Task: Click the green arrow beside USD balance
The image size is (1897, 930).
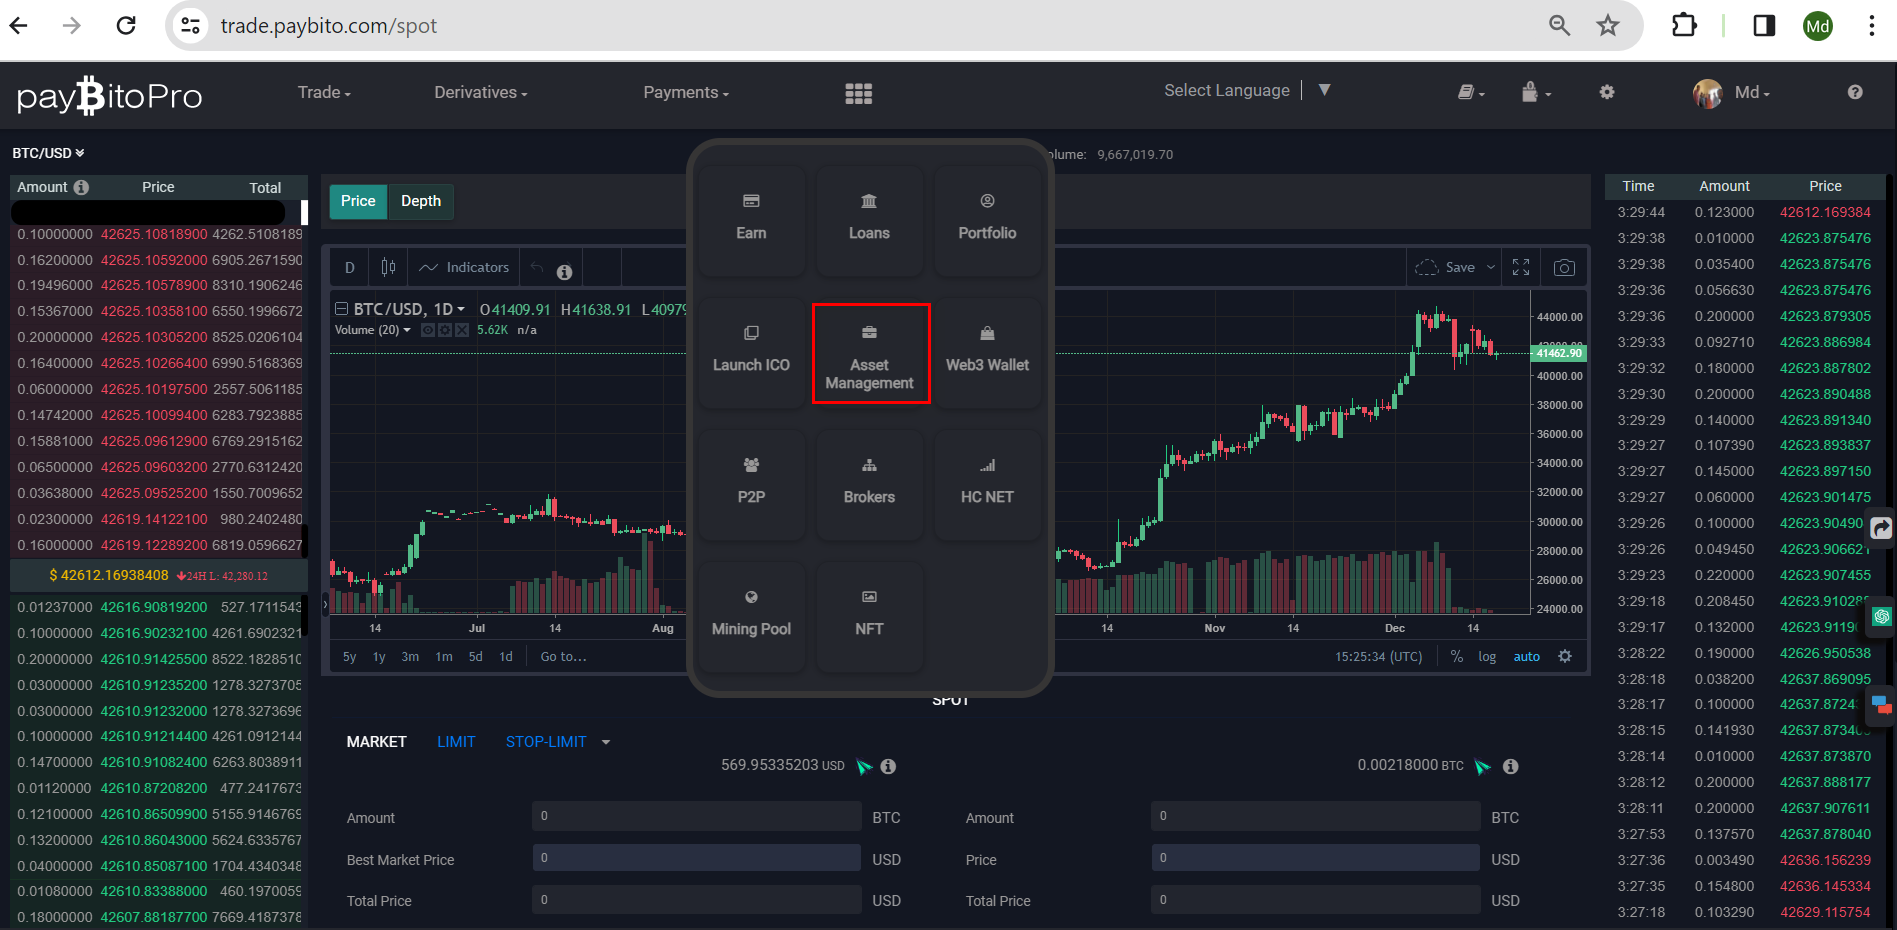Action: coord(864,766)
